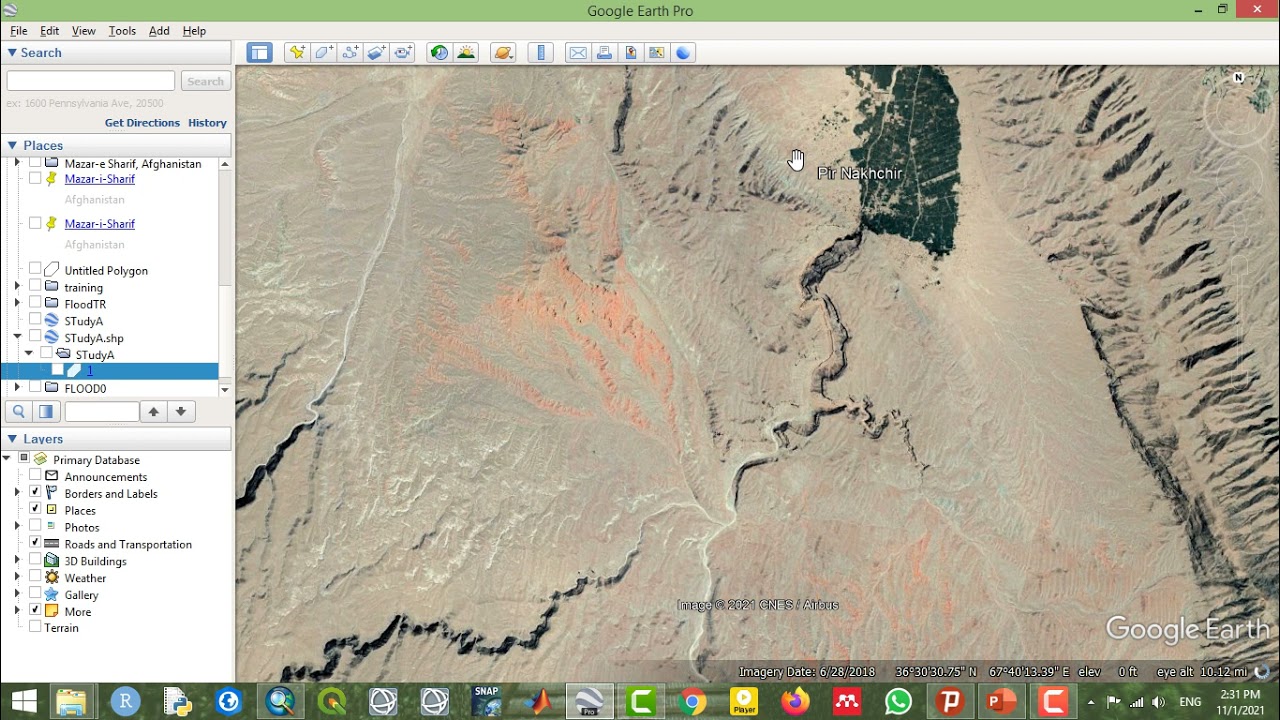
Task: Click the blue globe toolbar icon
Action: (x=683, y=53)
